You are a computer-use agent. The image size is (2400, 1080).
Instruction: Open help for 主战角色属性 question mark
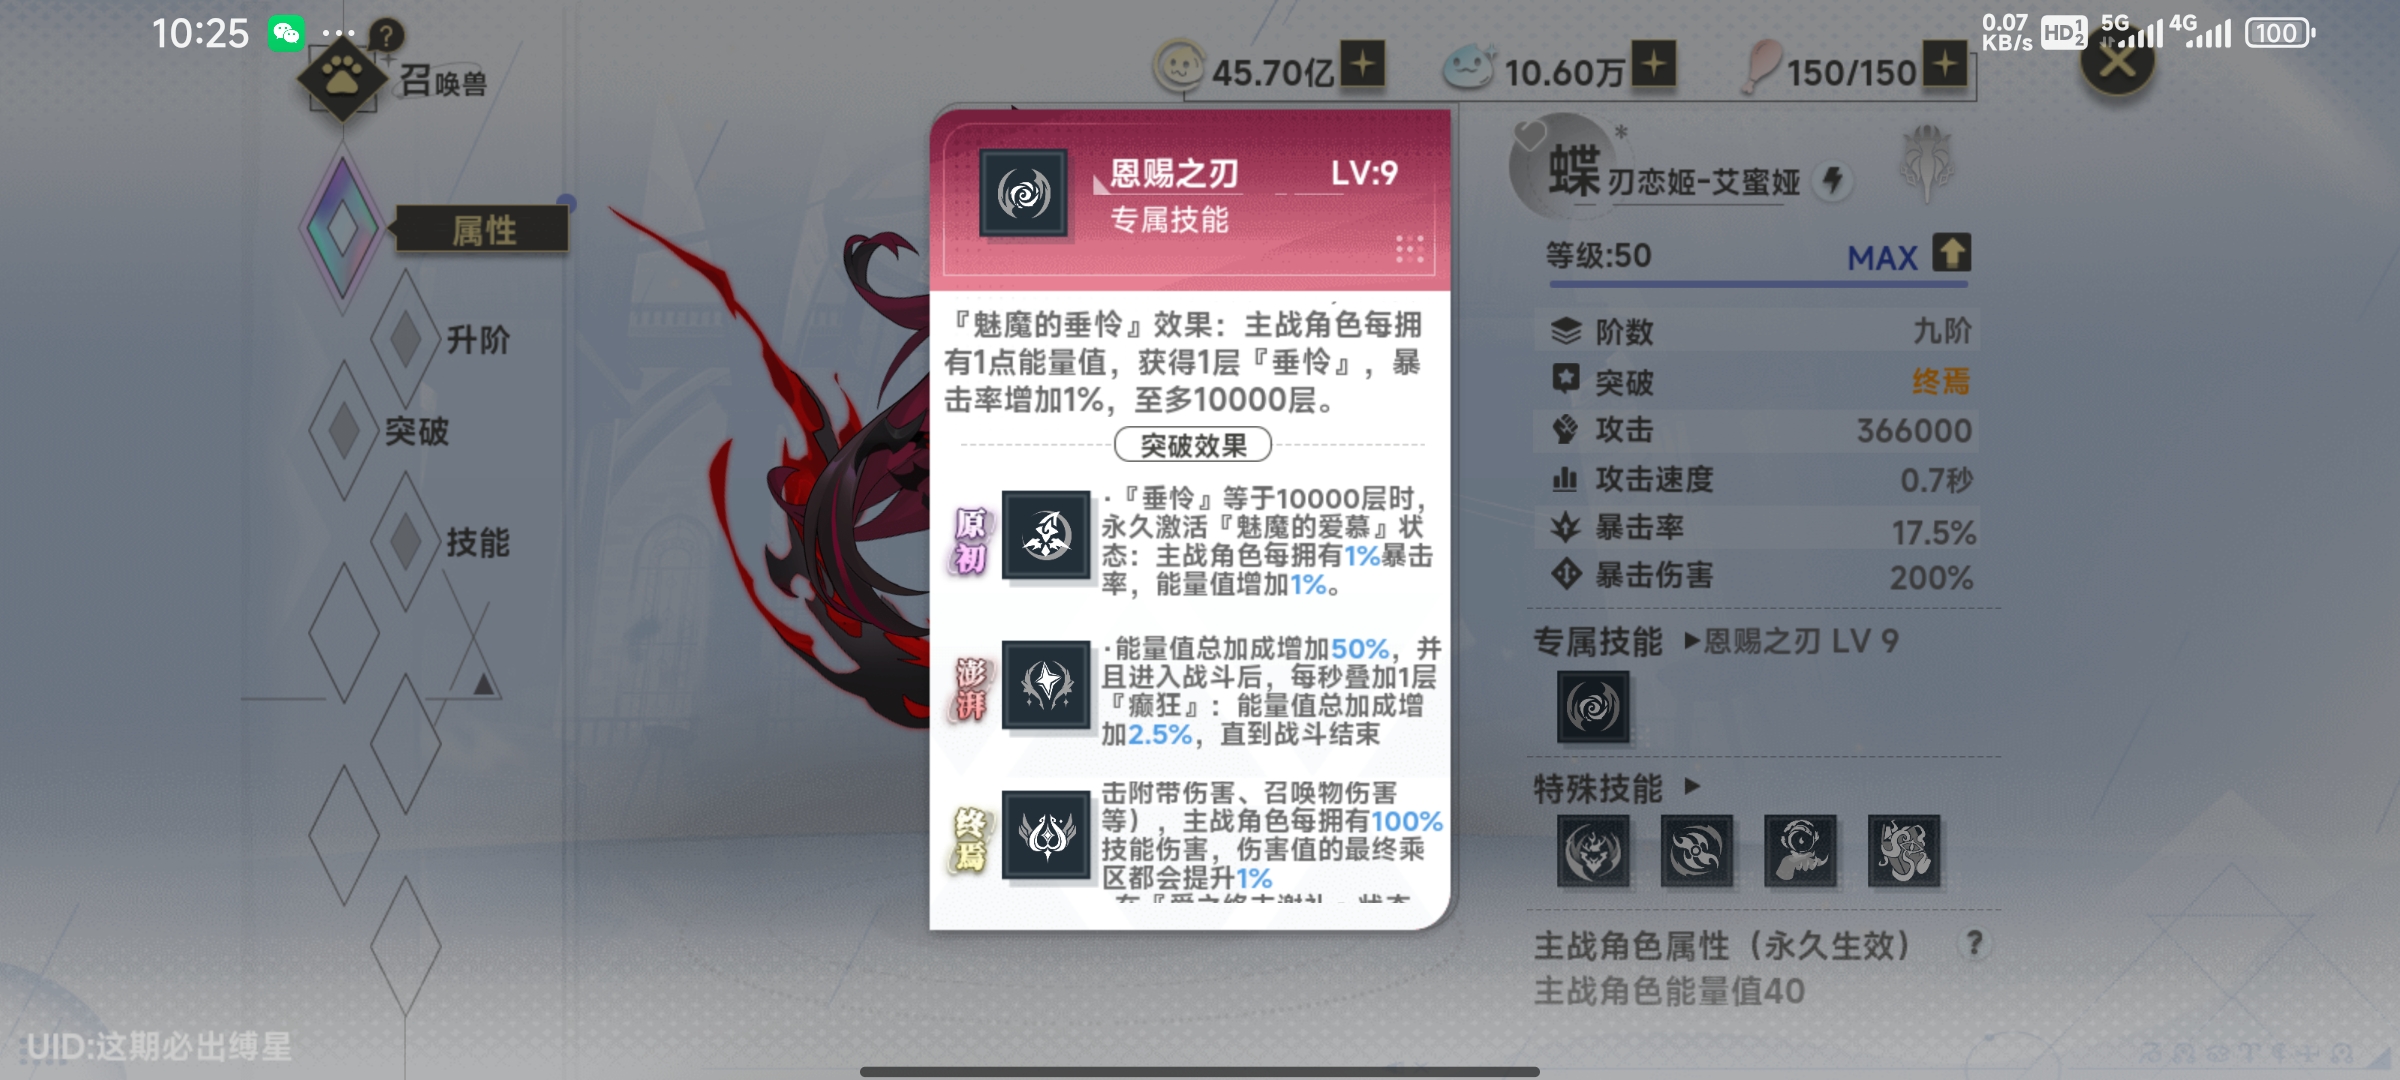click(1974, 943)
